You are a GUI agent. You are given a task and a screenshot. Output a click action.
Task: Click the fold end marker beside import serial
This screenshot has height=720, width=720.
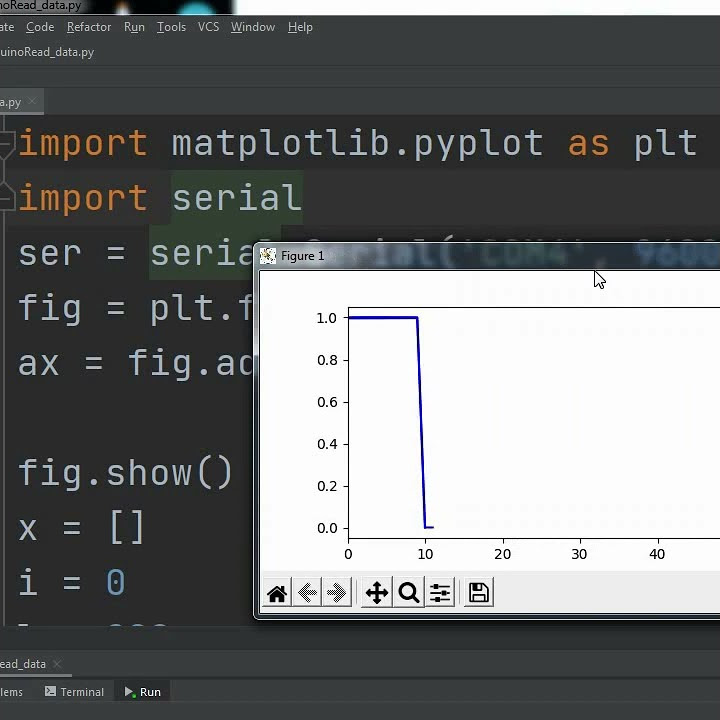(x=6, y=197)
